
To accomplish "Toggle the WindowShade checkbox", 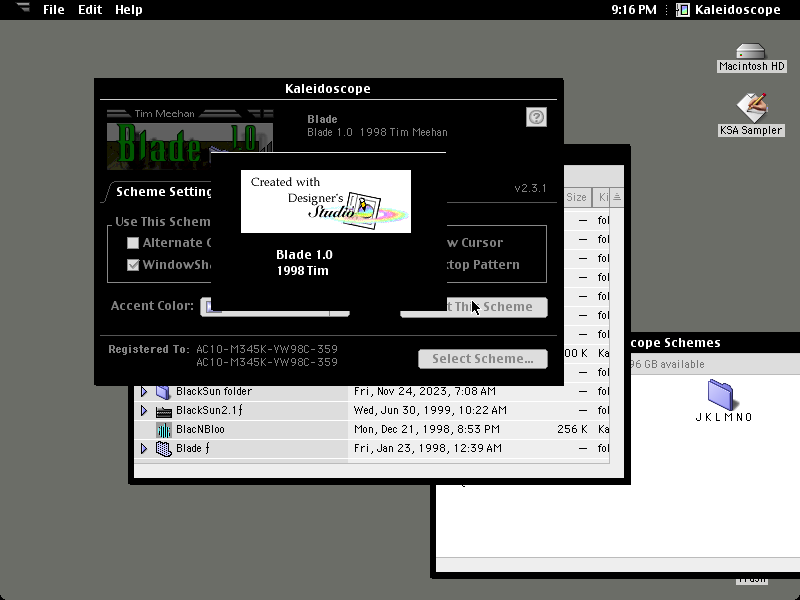I will (x=133, y=265).
